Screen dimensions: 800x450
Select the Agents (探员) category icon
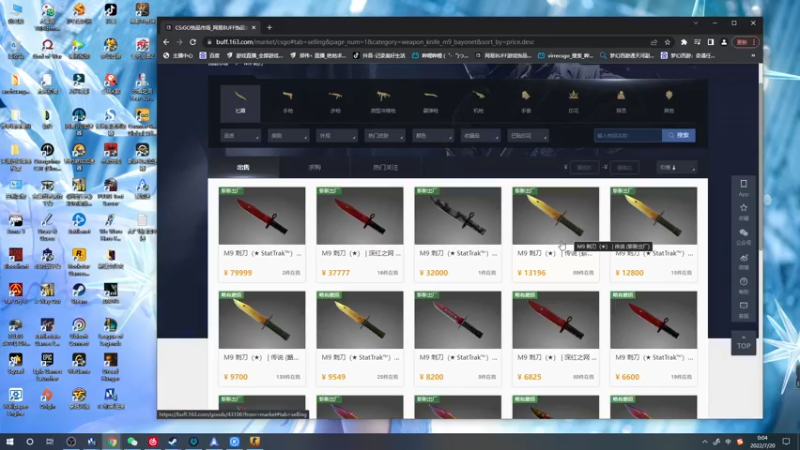(x=621, y=103)
